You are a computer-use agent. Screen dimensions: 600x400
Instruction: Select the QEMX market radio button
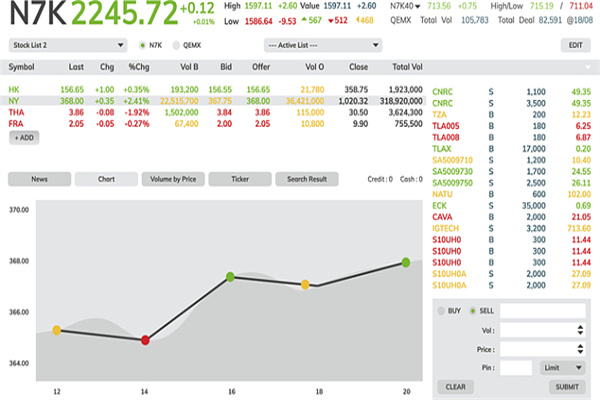[x=177, y=45]
